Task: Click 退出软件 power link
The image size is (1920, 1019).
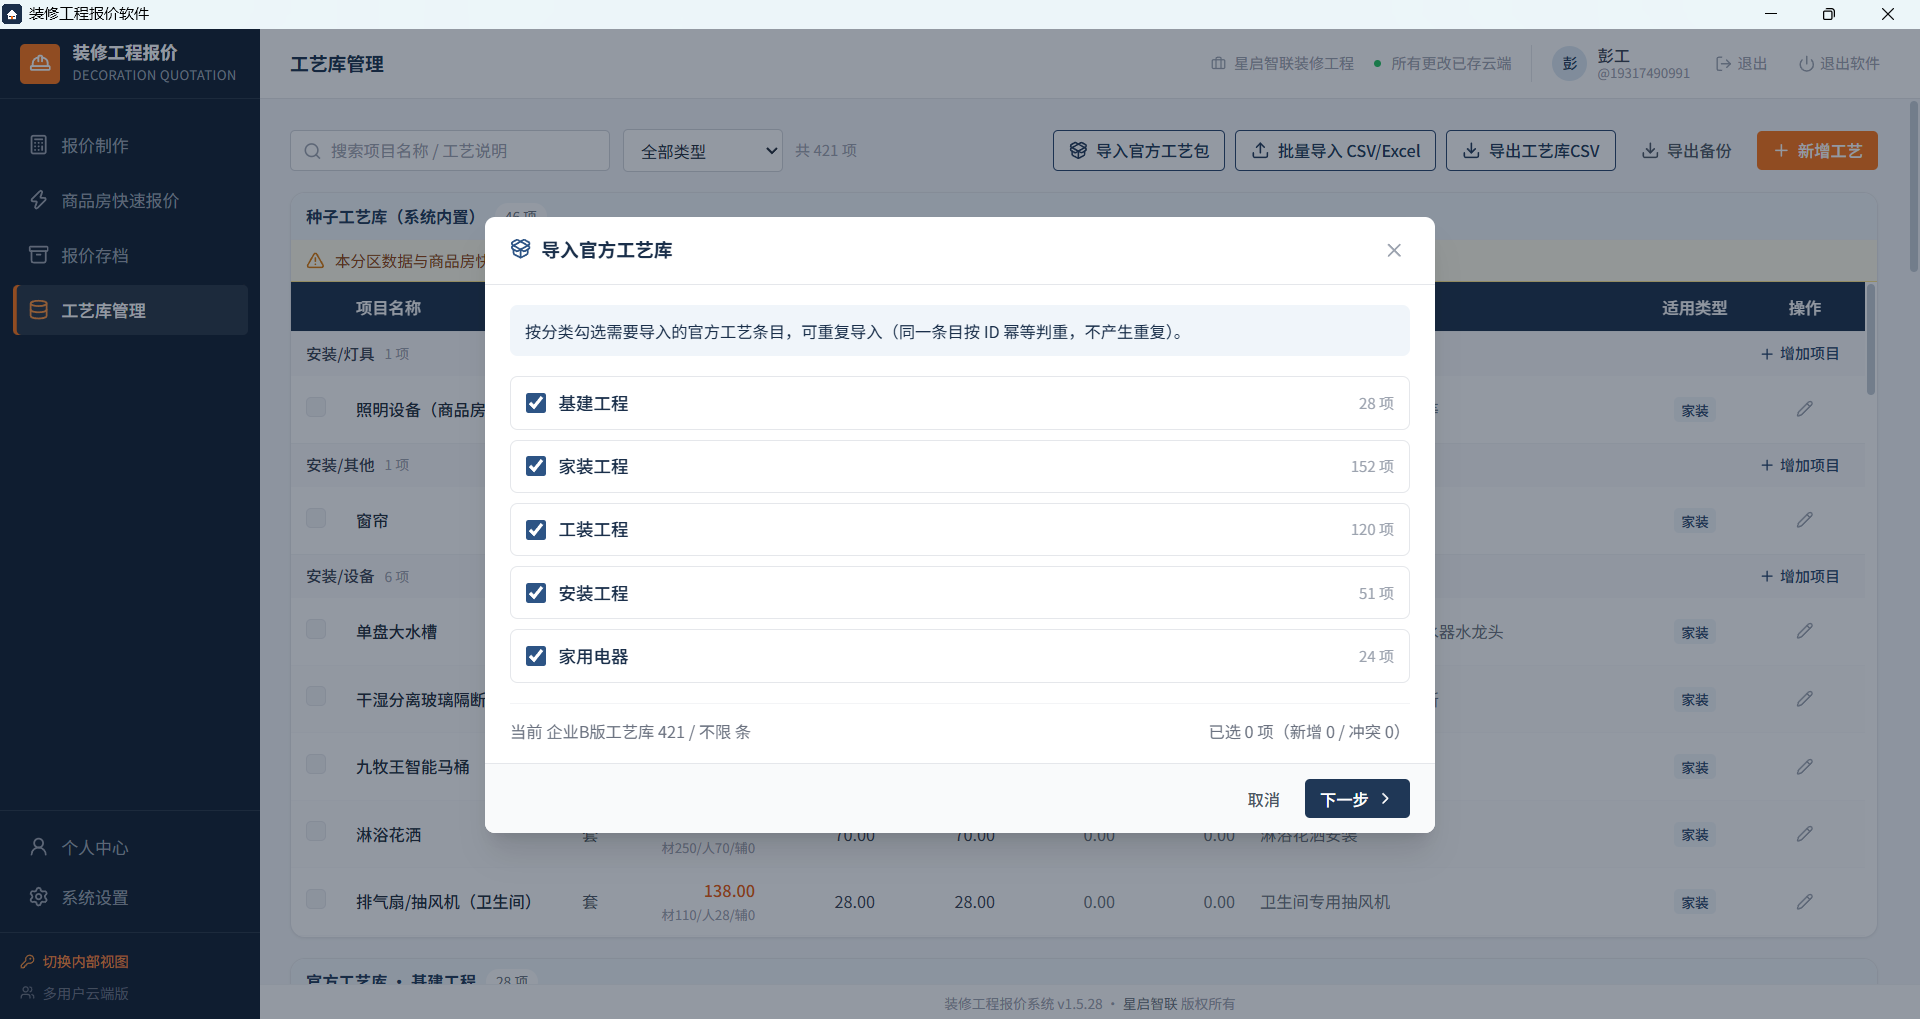Action: click(x=1839, y=64)
